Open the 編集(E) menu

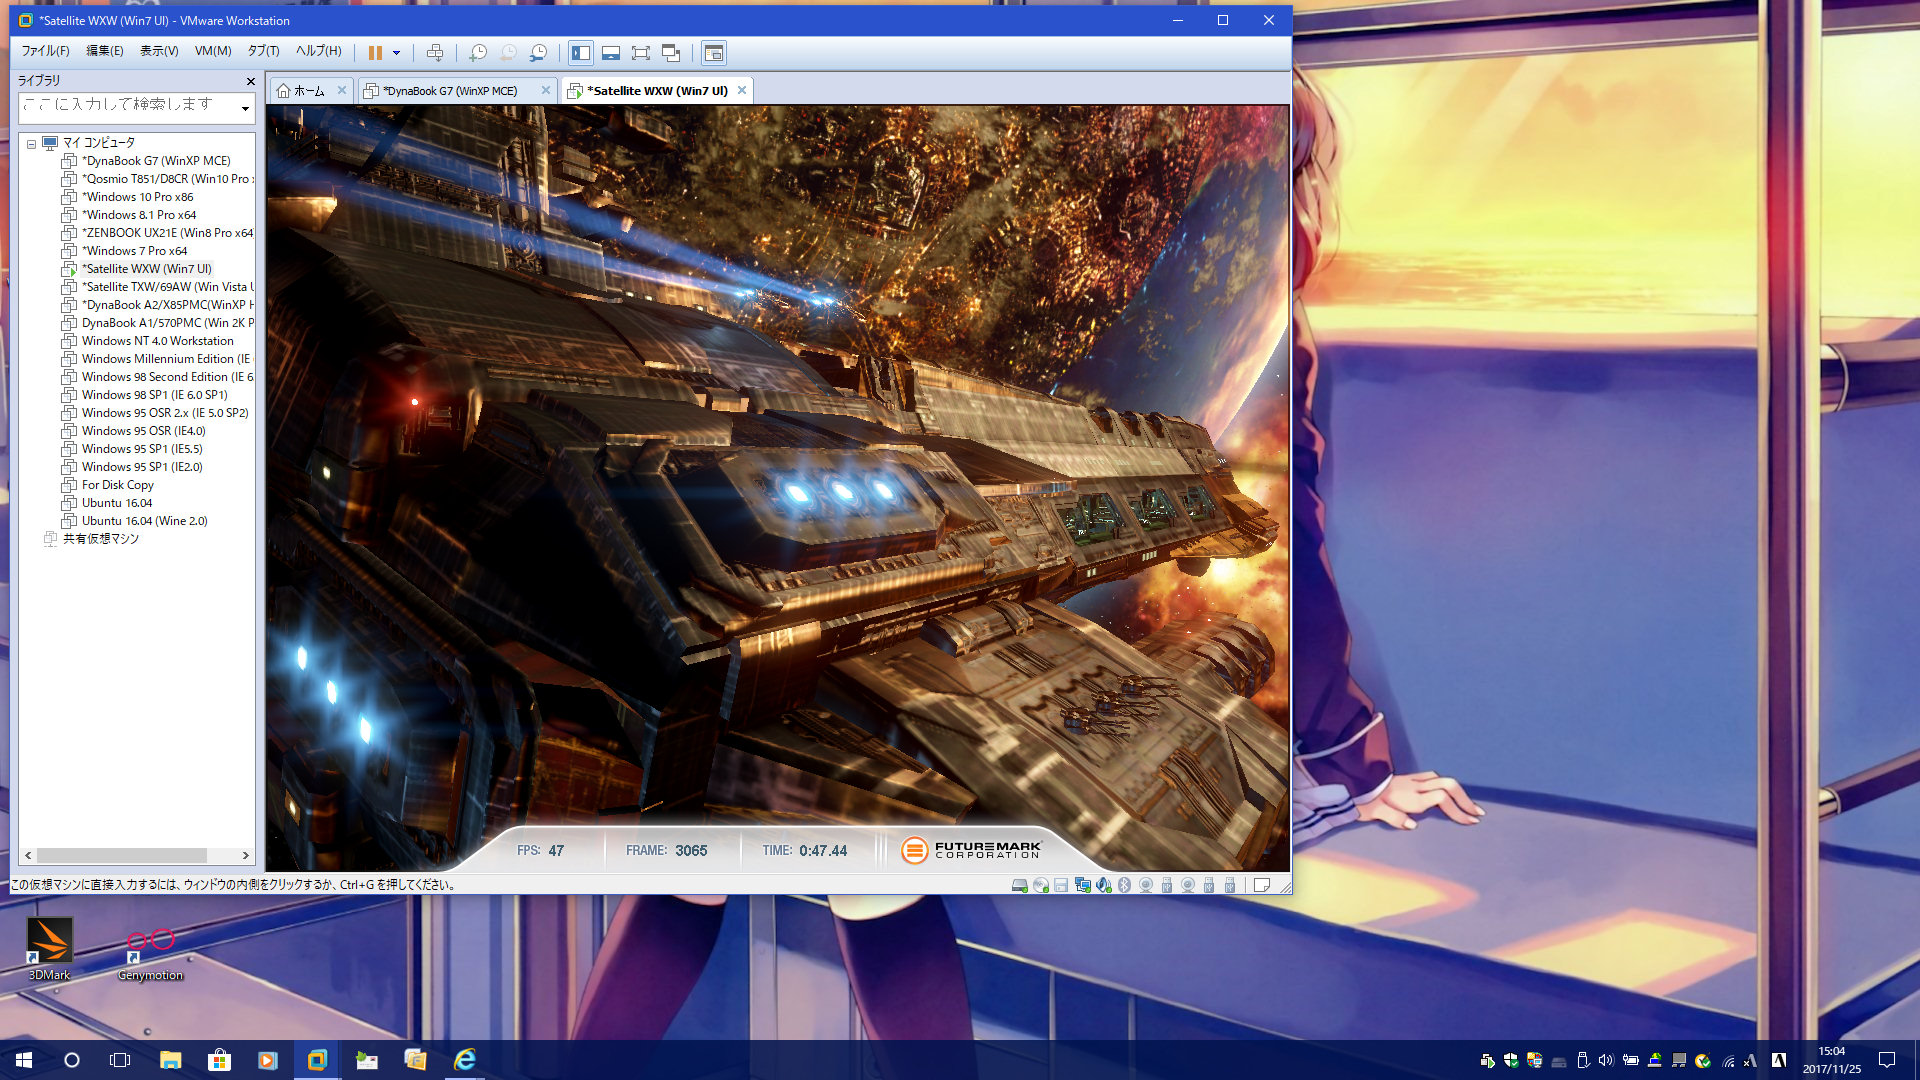(x=104, y=51)
